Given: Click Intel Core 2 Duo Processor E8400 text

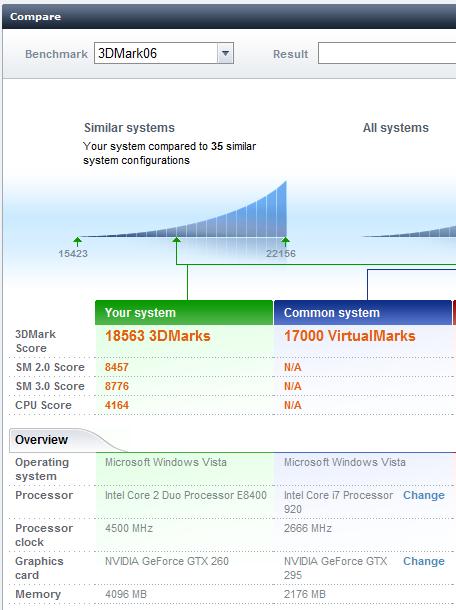Looking at the screenshot, I should [x=186, y=495].
